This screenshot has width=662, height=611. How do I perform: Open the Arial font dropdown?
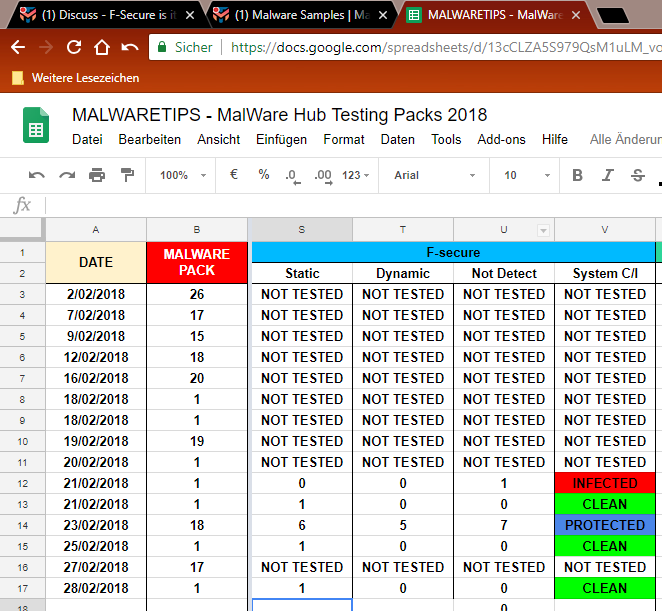coord(432,175)
